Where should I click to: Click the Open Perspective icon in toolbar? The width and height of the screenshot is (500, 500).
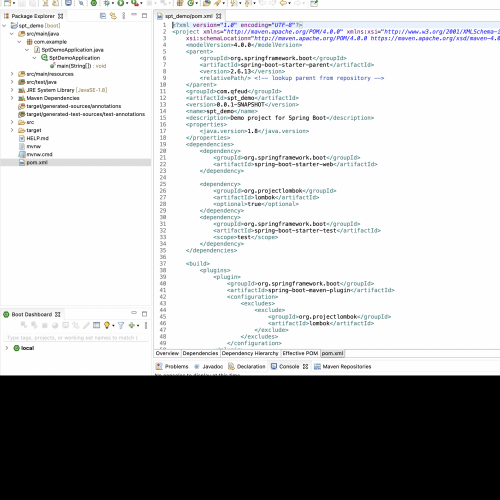(x=314, y=3)
